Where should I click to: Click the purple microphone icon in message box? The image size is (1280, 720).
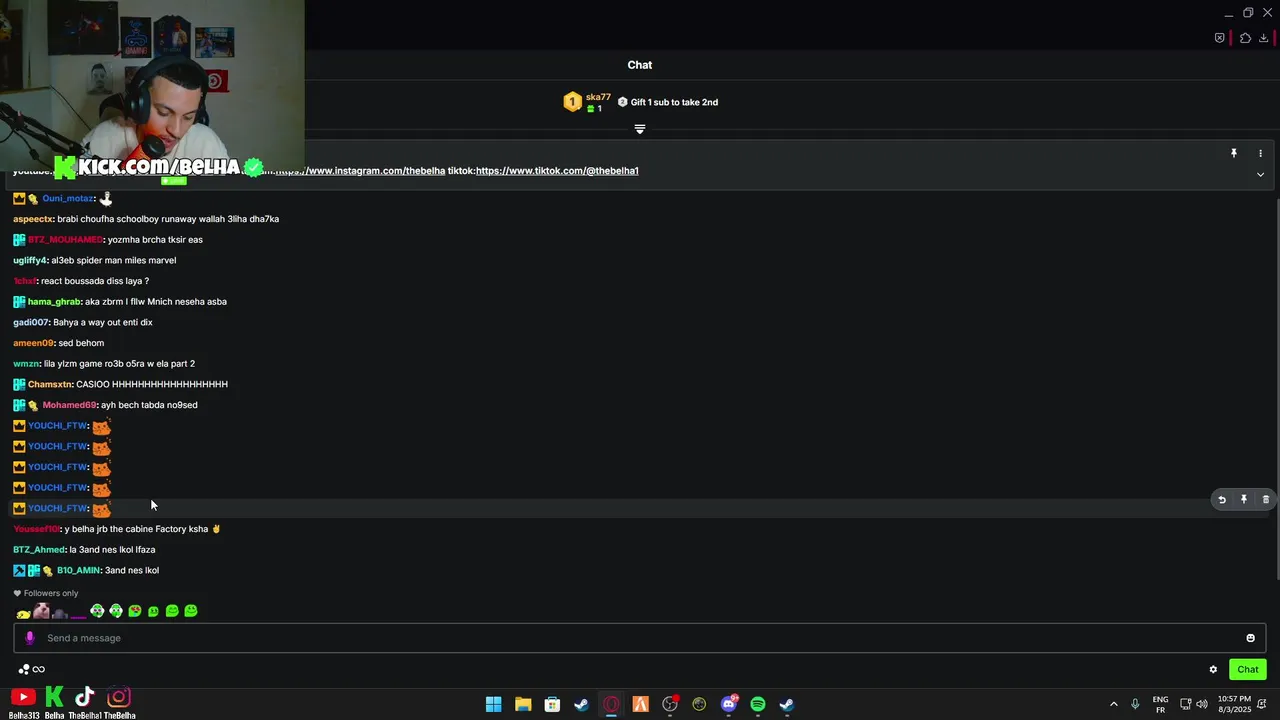pos(29,638)
